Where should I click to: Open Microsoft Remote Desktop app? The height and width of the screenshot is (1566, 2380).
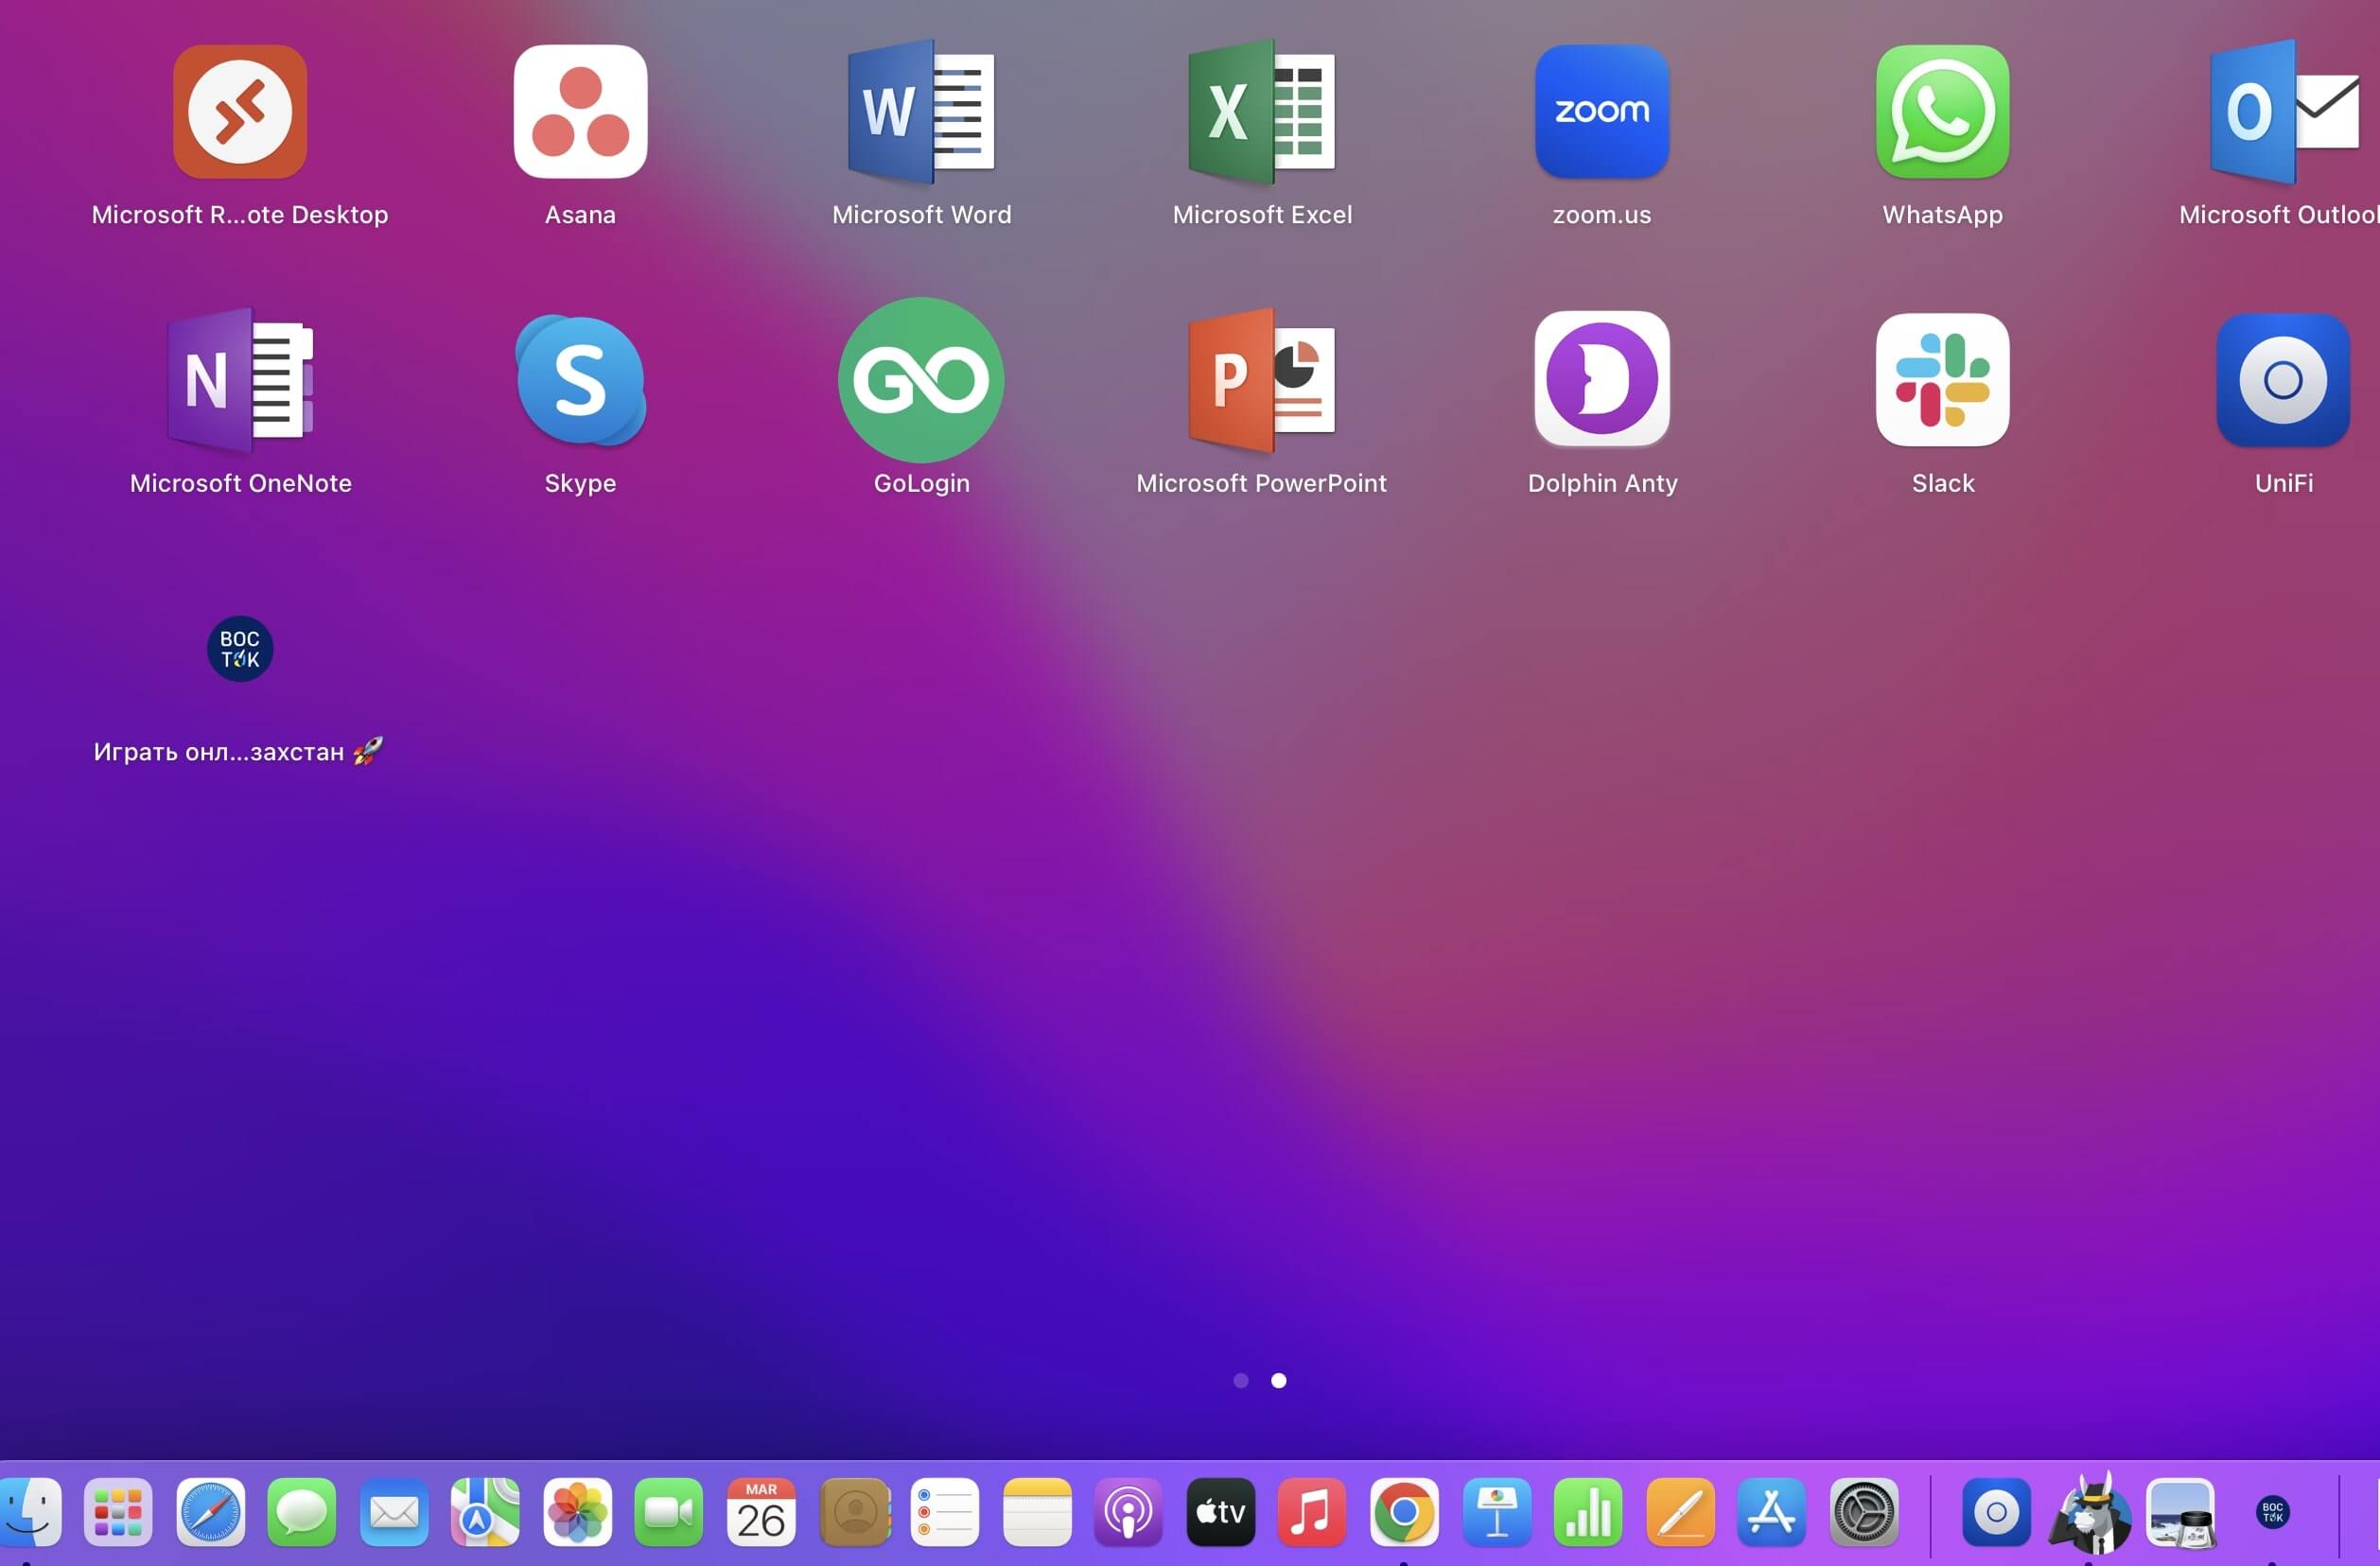tap(240, 112)
